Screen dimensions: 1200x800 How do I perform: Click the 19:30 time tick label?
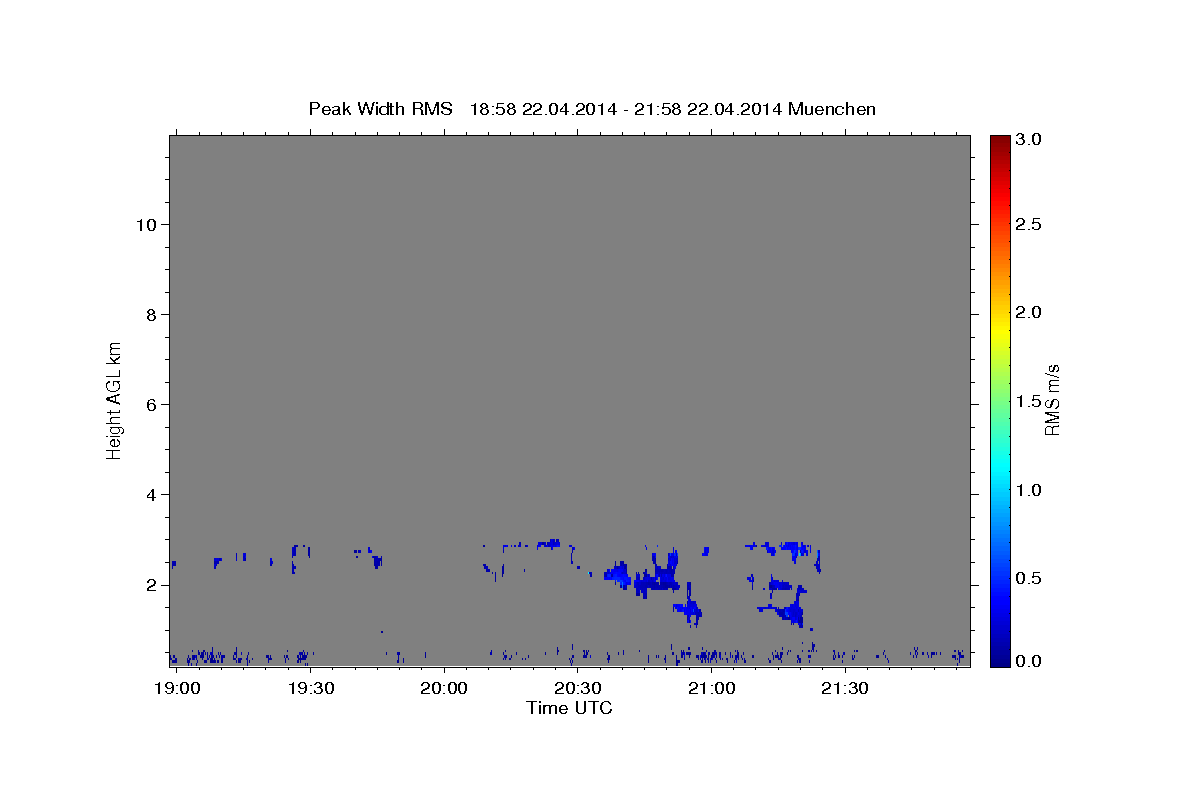coord(310,688)
